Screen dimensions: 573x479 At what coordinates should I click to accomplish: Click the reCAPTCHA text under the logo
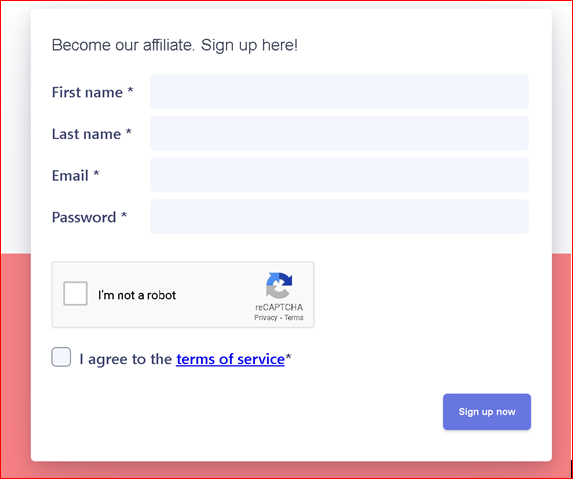279,307
